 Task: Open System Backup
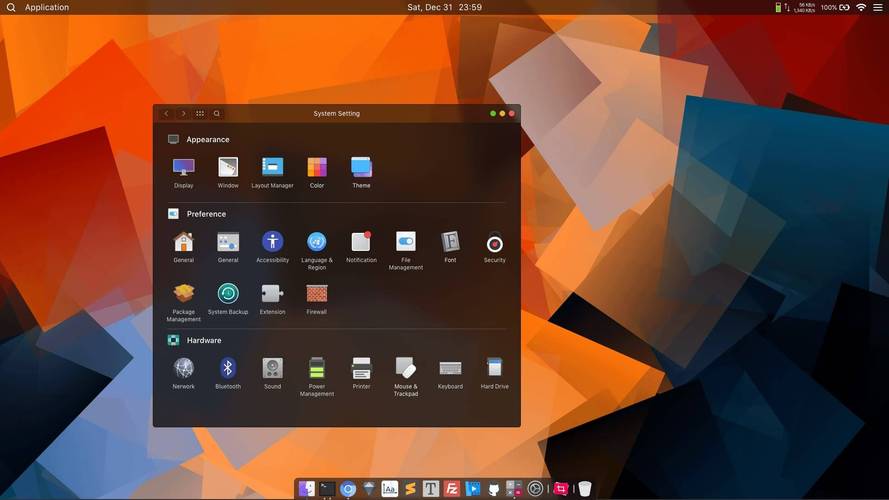click(228, 299)
